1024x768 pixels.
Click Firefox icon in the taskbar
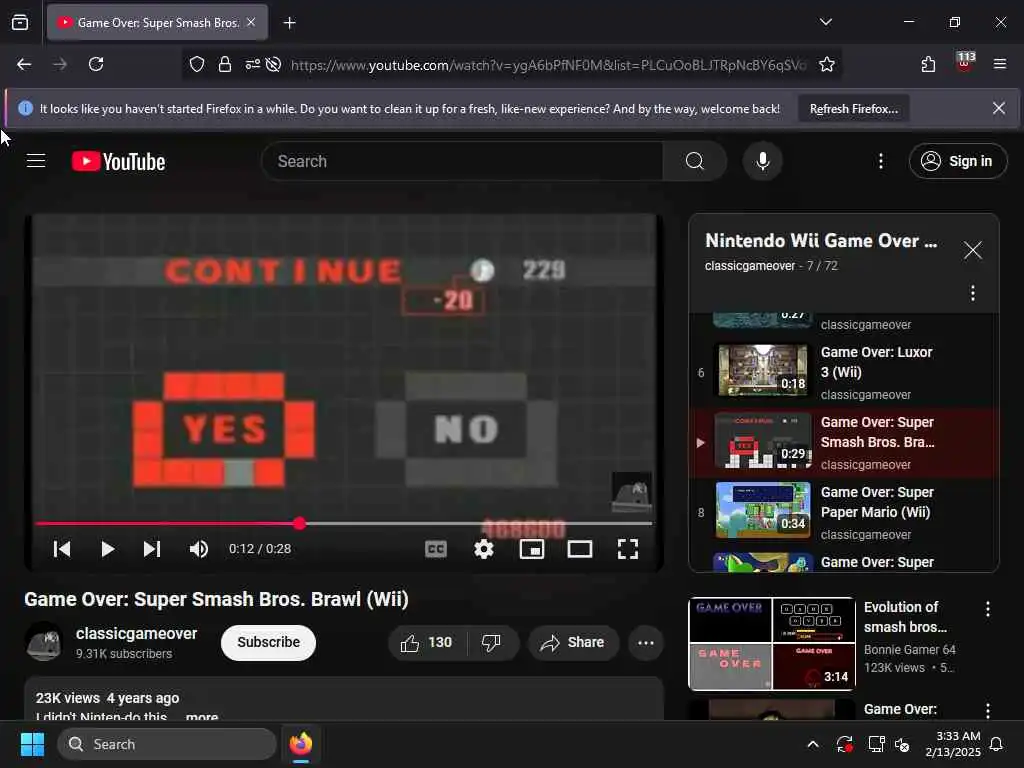click(300, 744)
